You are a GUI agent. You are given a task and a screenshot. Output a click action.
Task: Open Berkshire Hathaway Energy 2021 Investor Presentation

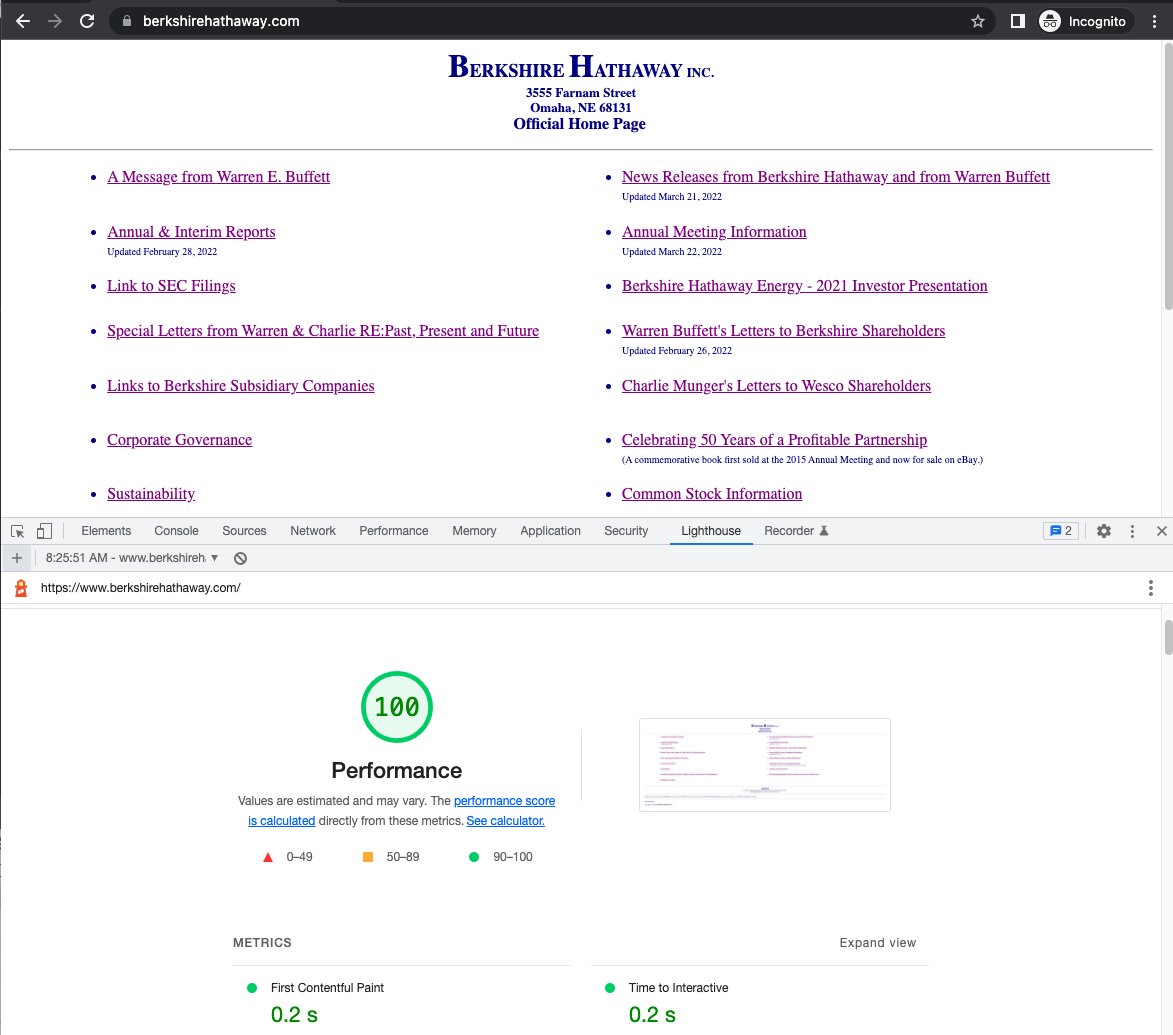click(x=804, y=286)
